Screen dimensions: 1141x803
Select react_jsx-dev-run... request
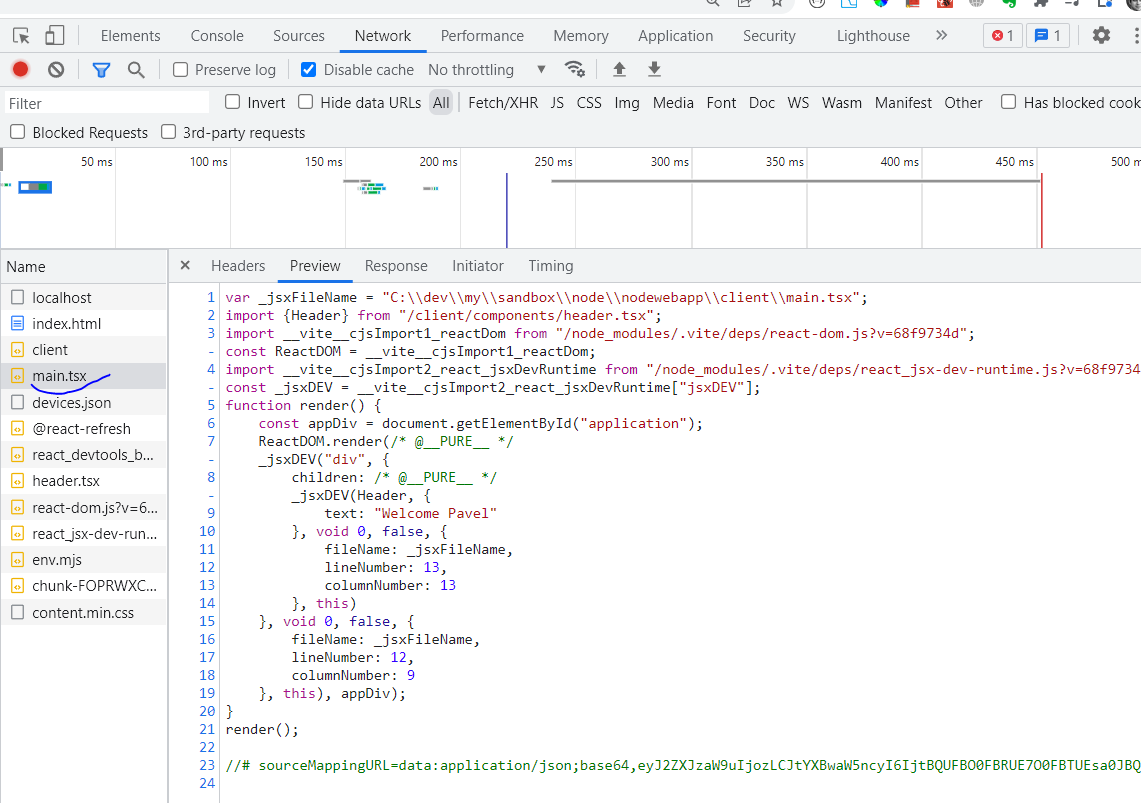[84, 533]
